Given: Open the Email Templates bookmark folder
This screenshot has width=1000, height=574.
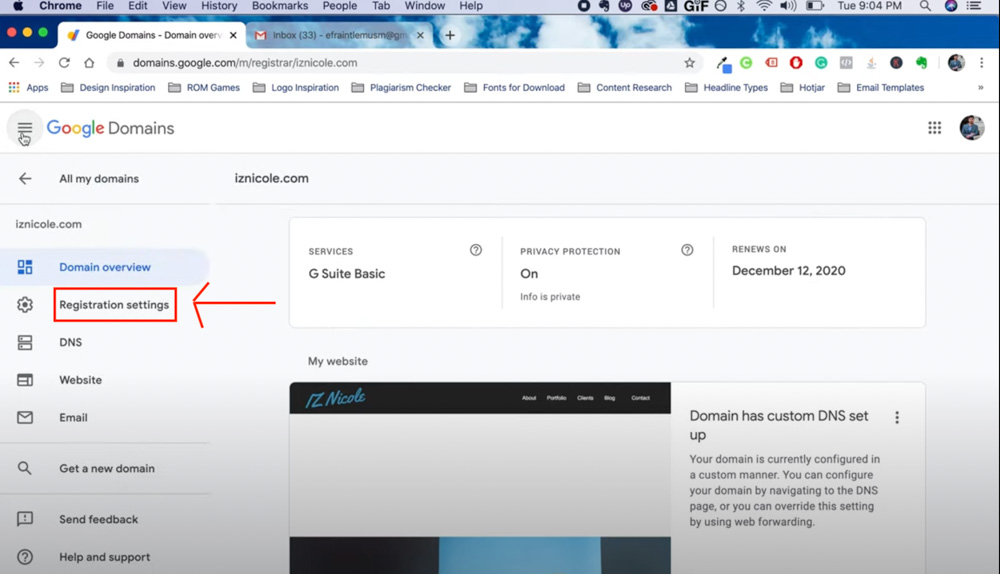Looking at the screenshot, I should (x=881, y=87).
